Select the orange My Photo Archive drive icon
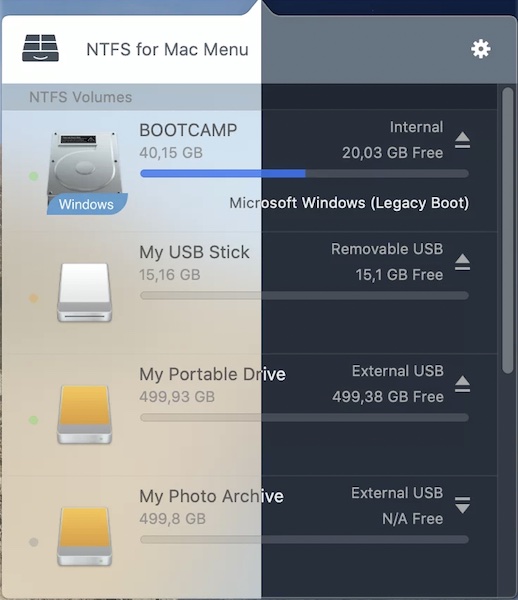The height and width of the screenshot is (600, 518). click(x=85, y=536)
